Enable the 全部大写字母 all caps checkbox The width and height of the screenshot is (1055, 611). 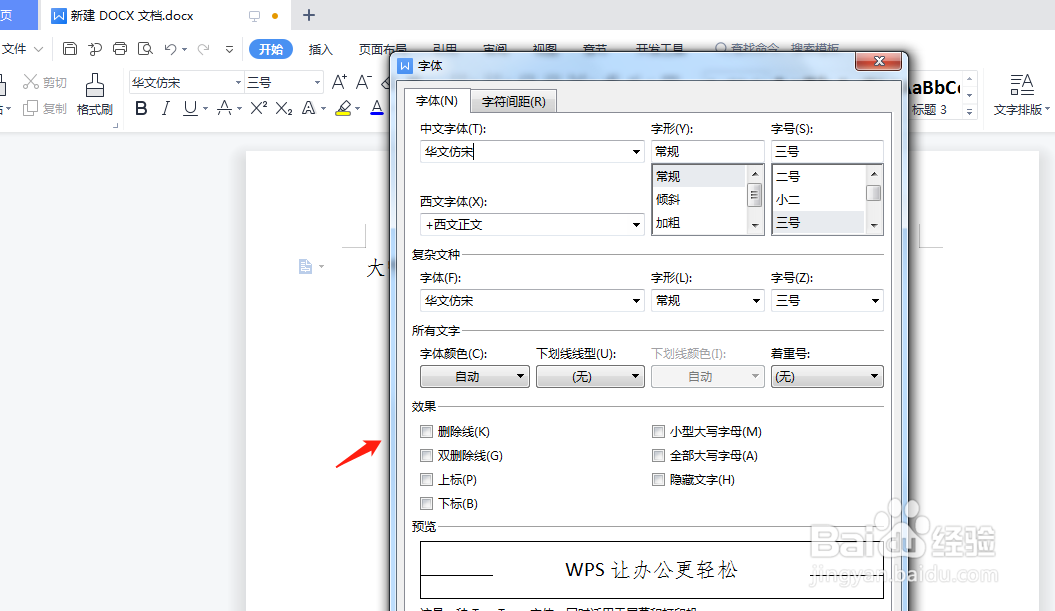pyautogui.click(x=659, y=455)
